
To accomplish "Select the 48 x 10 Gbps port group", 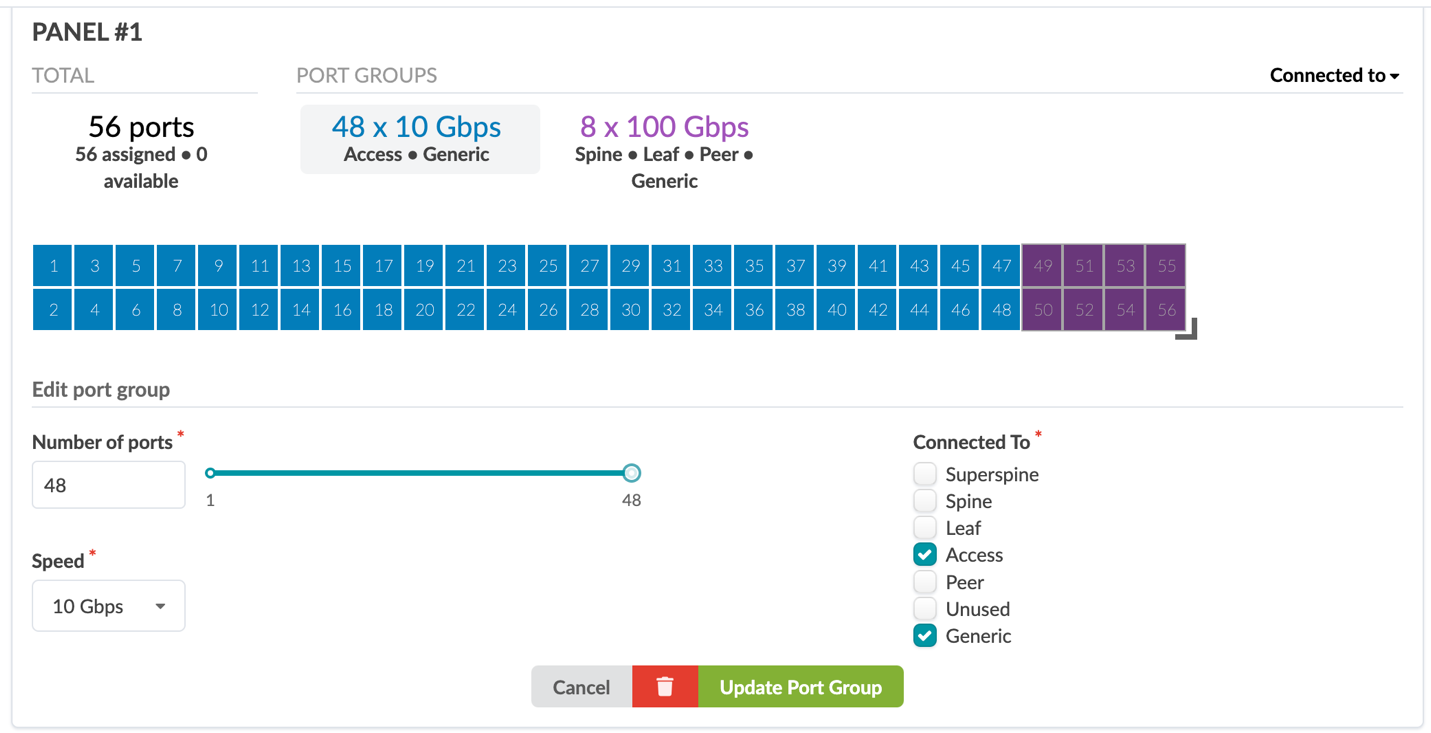I will tap(417, 139).
